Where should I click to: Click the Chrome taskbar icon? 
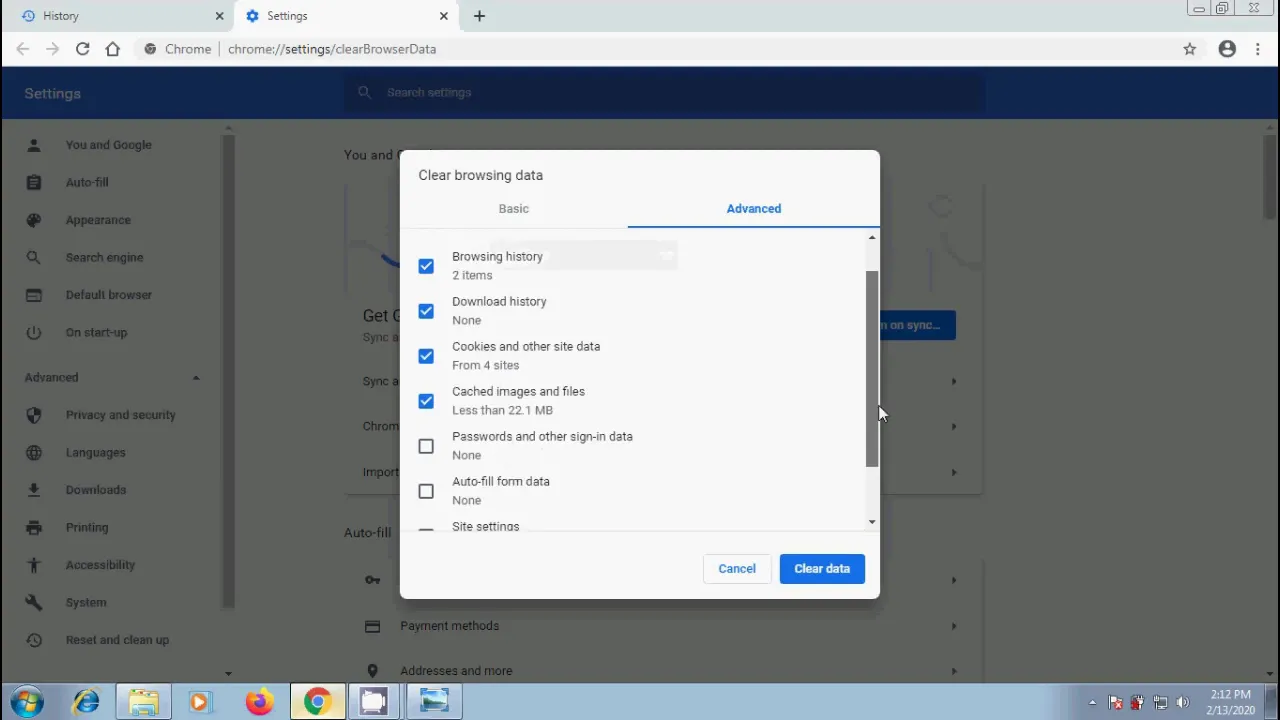tap(318, 702)
